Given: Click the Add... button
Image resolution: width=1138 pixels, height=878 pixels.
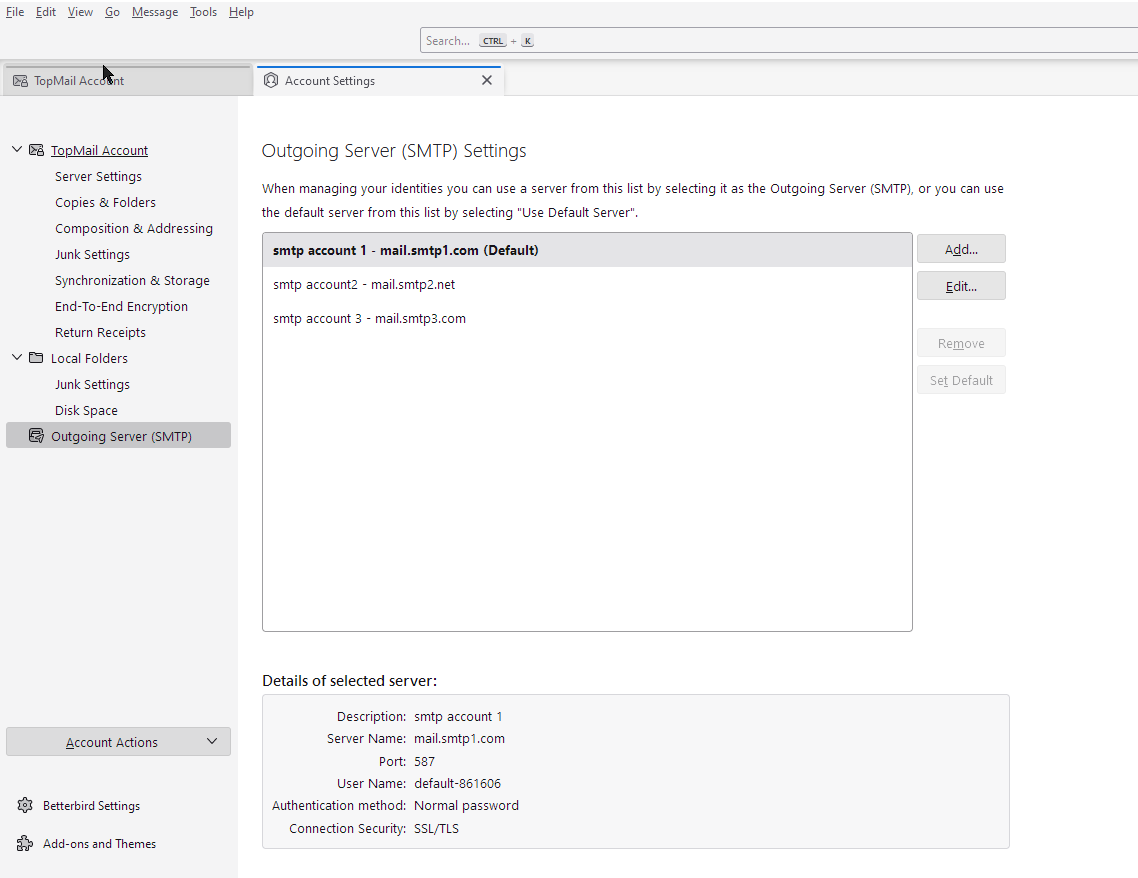Looking at the screenshot, I should click(x=961, y=249).
